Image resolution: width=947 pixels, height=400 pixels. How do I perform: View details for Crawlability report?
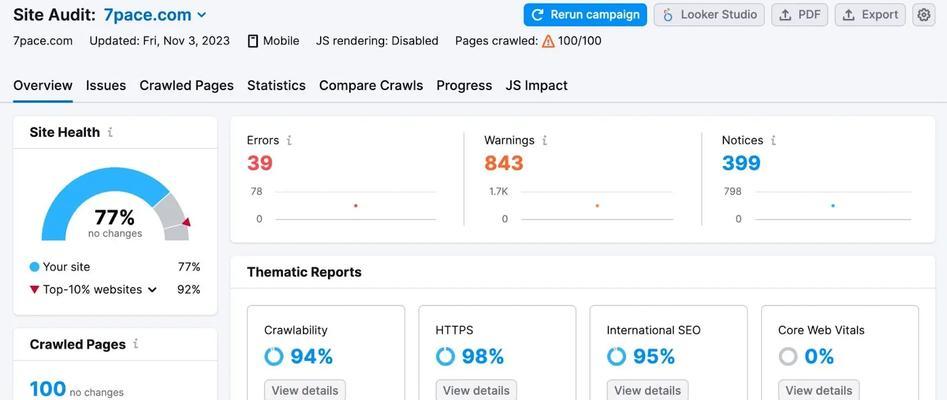pyautogui.click(x=305, y=390)
